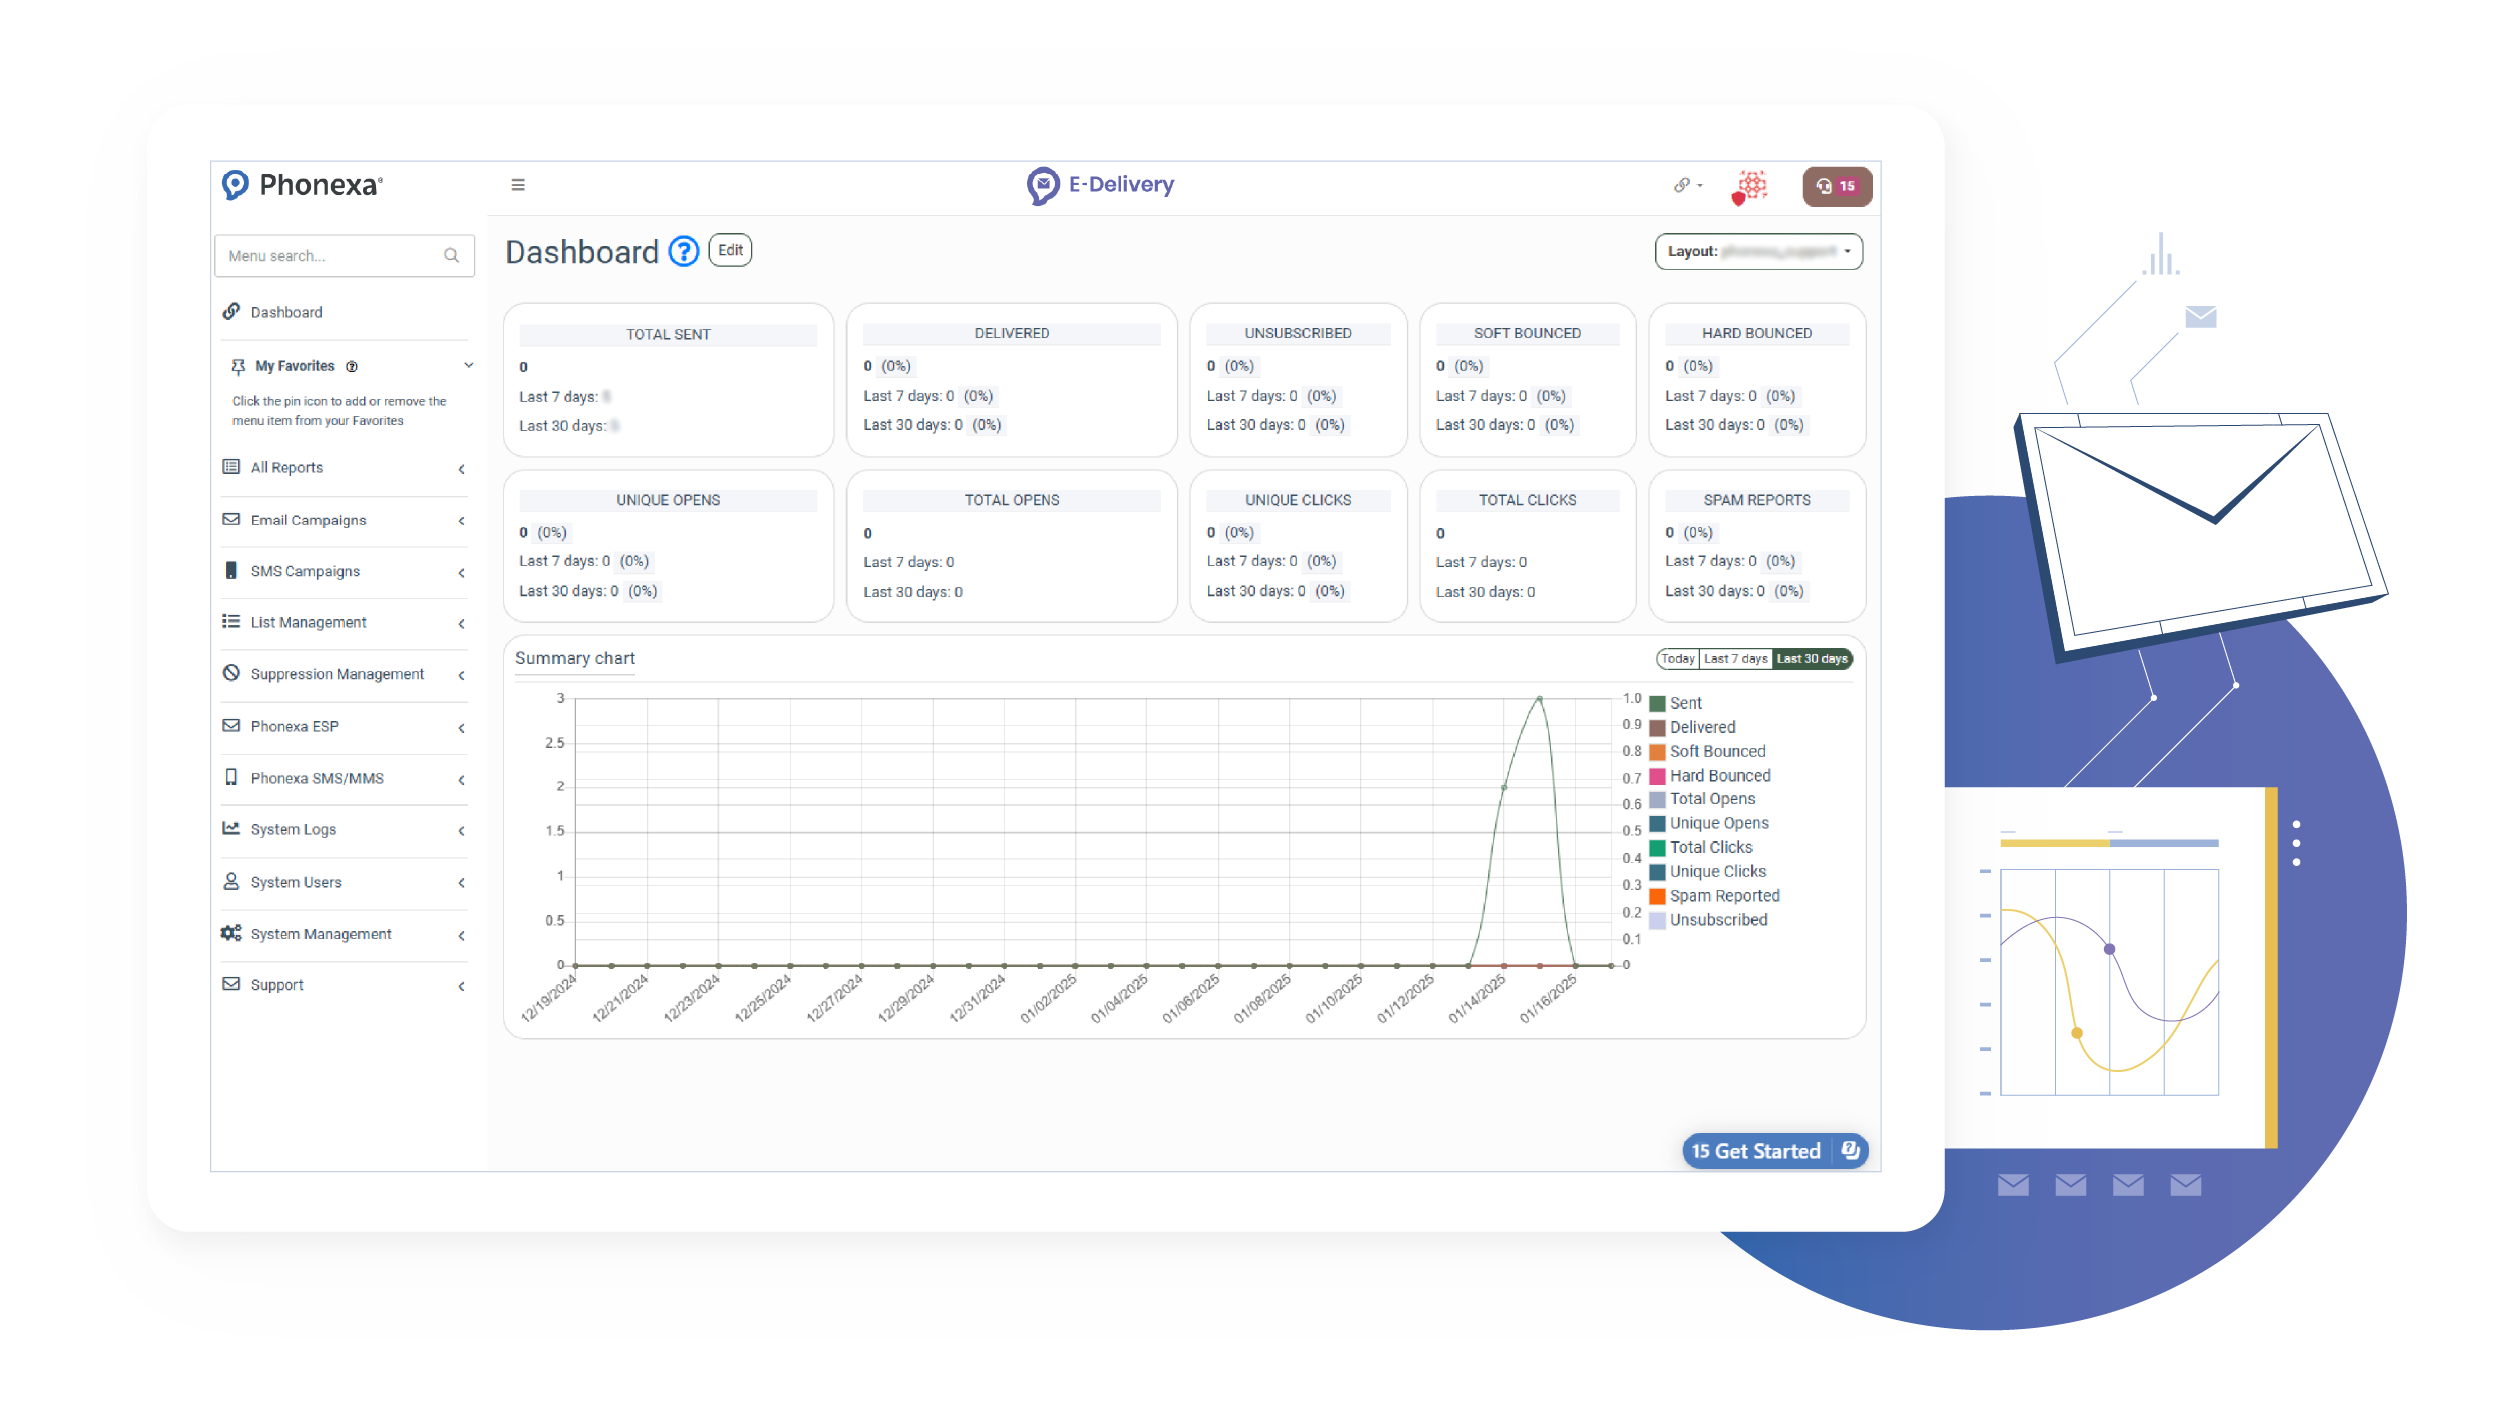Screen dimensions: 2500x1407
Task: Switch chart range to Today
Action: 1678,659
